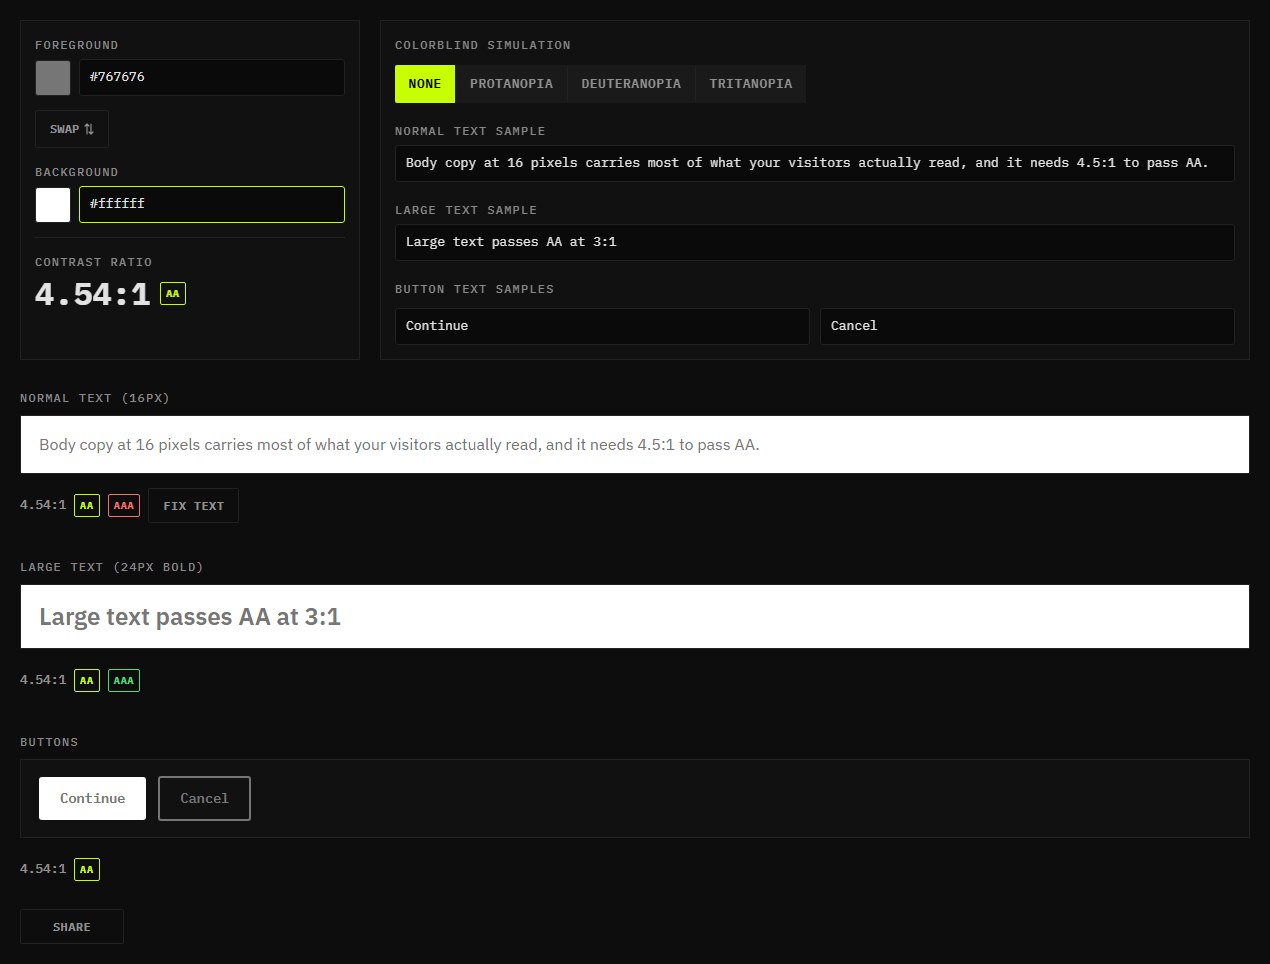Click the Buttons section heading
This screenshot has height=964, width=1270.
pyautogui.click(x=49, y=742)
